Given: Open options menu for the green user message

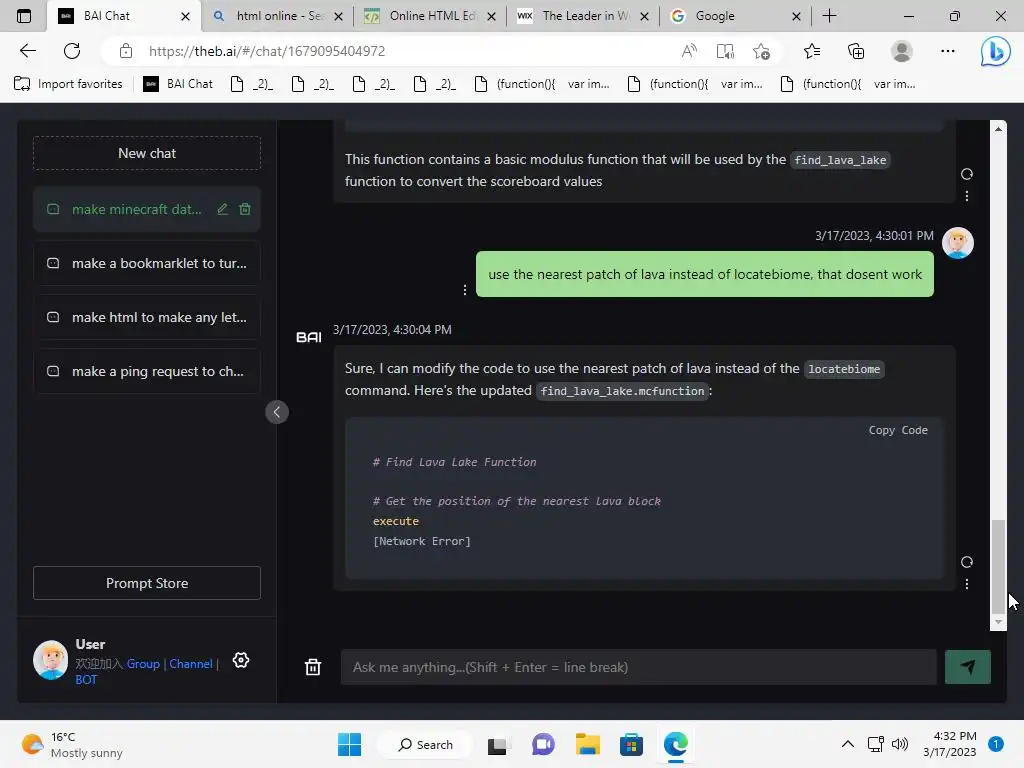Looking at the screenshot, I should pyautogui.click(x=464, y=290).
